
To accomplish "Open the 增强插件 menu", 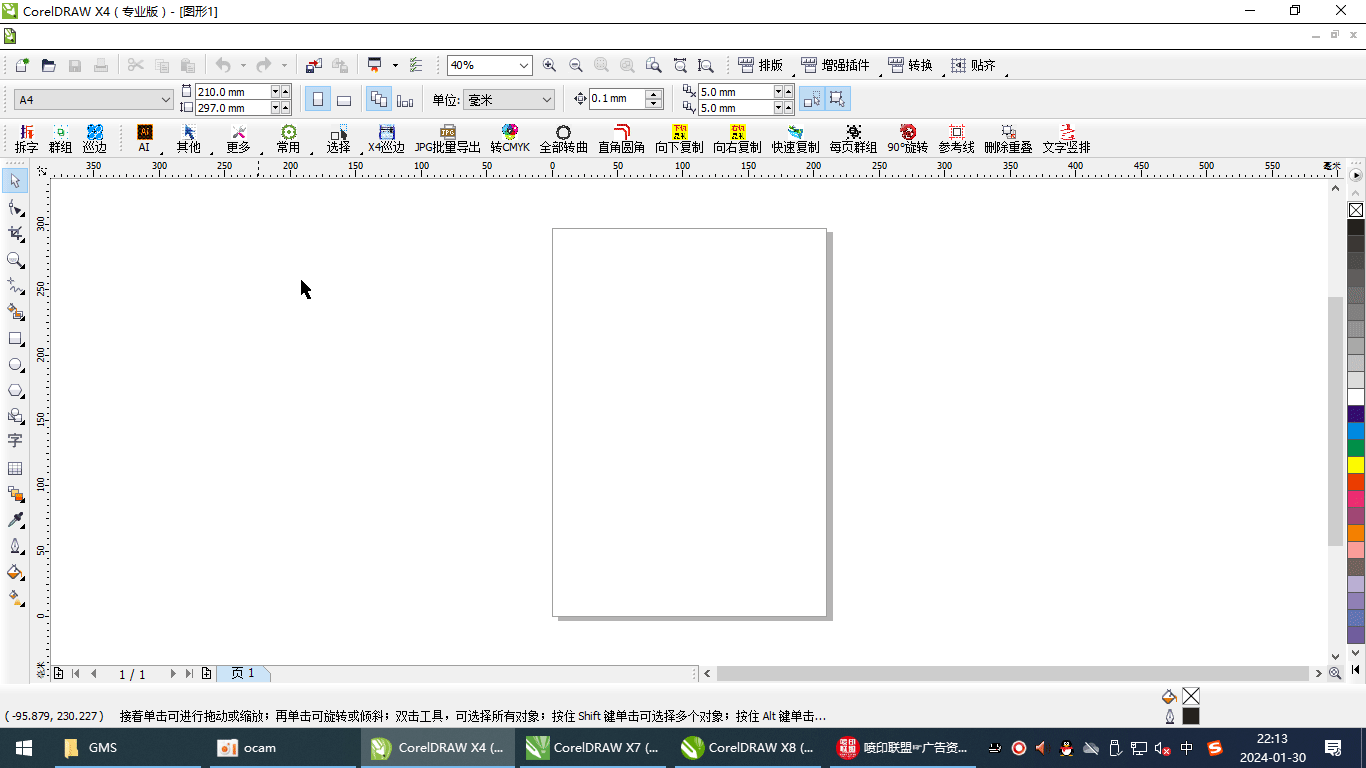I will coord(835,65).
